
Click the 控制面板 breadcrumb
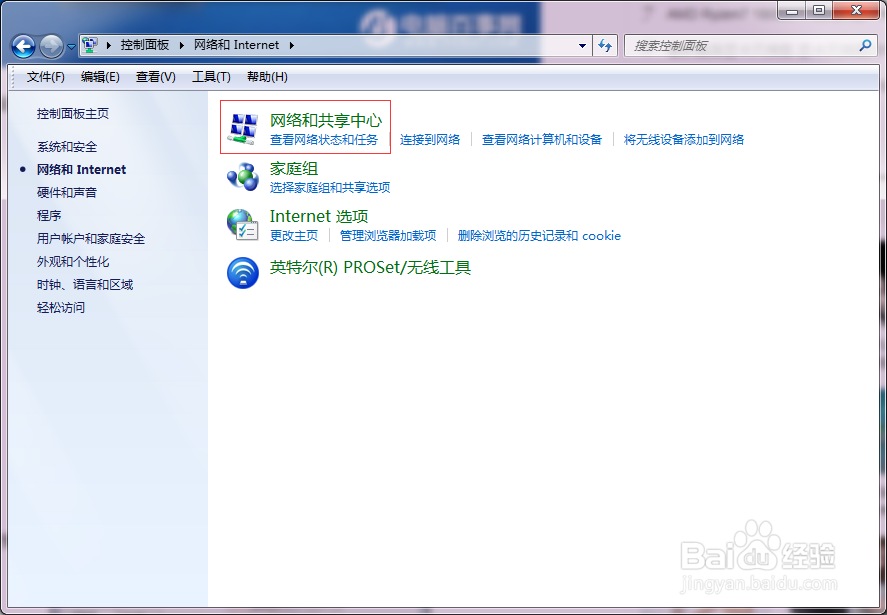[145, 45]
